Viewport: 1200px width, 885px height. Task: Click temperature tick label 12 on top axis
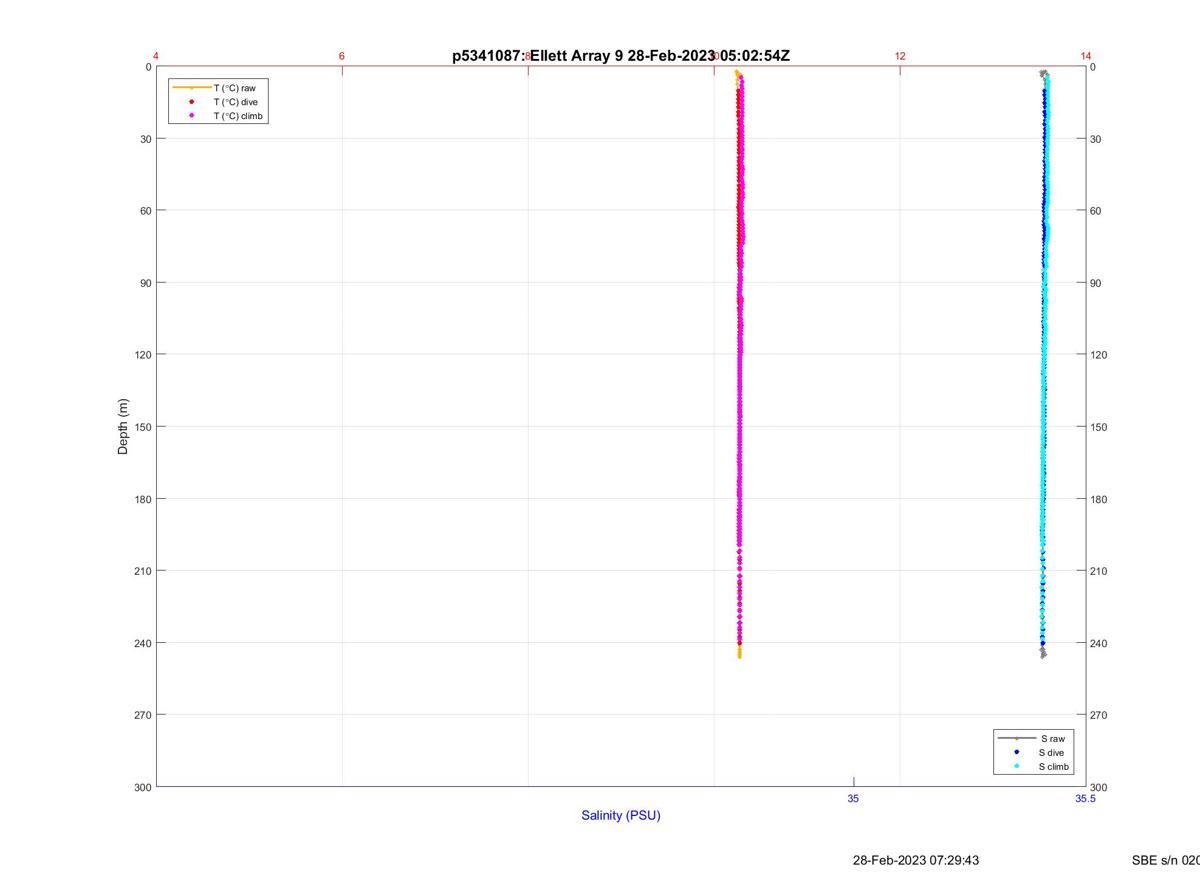[900, 56]
